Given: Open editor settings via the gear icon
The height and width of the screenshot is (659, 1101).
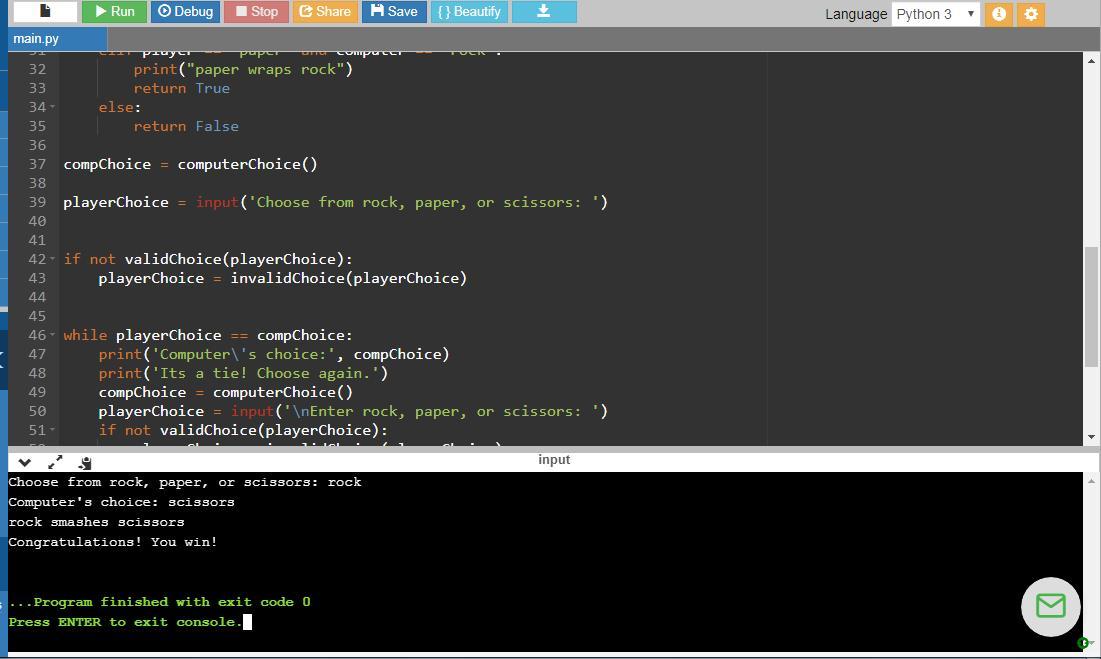Looking at the screenshot, I should click(1031, 14).
